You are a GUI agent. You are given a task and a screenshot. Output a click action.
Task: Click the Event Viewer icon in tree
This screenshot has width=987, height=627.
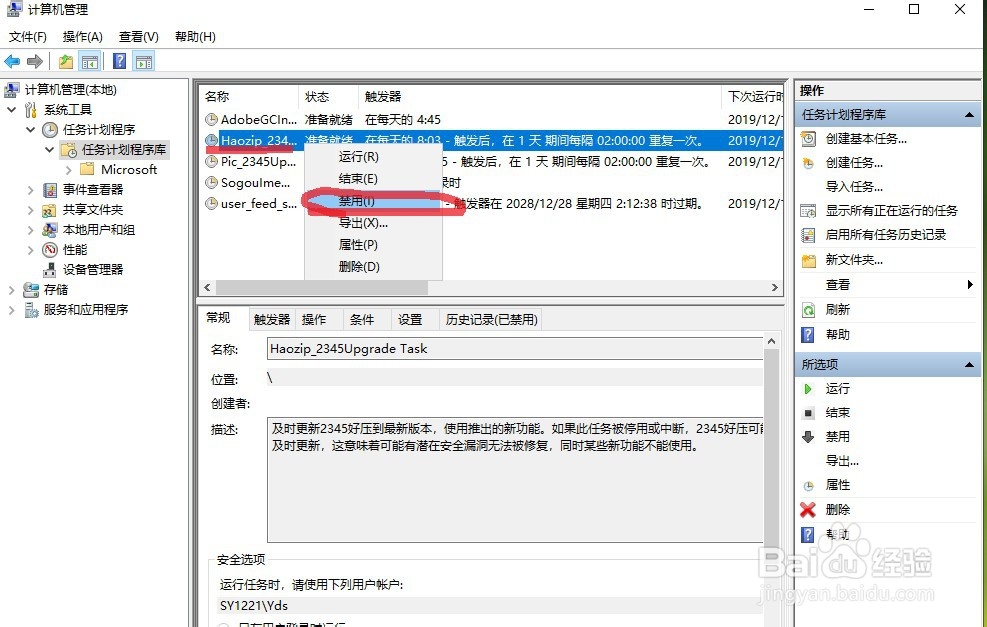50,189
